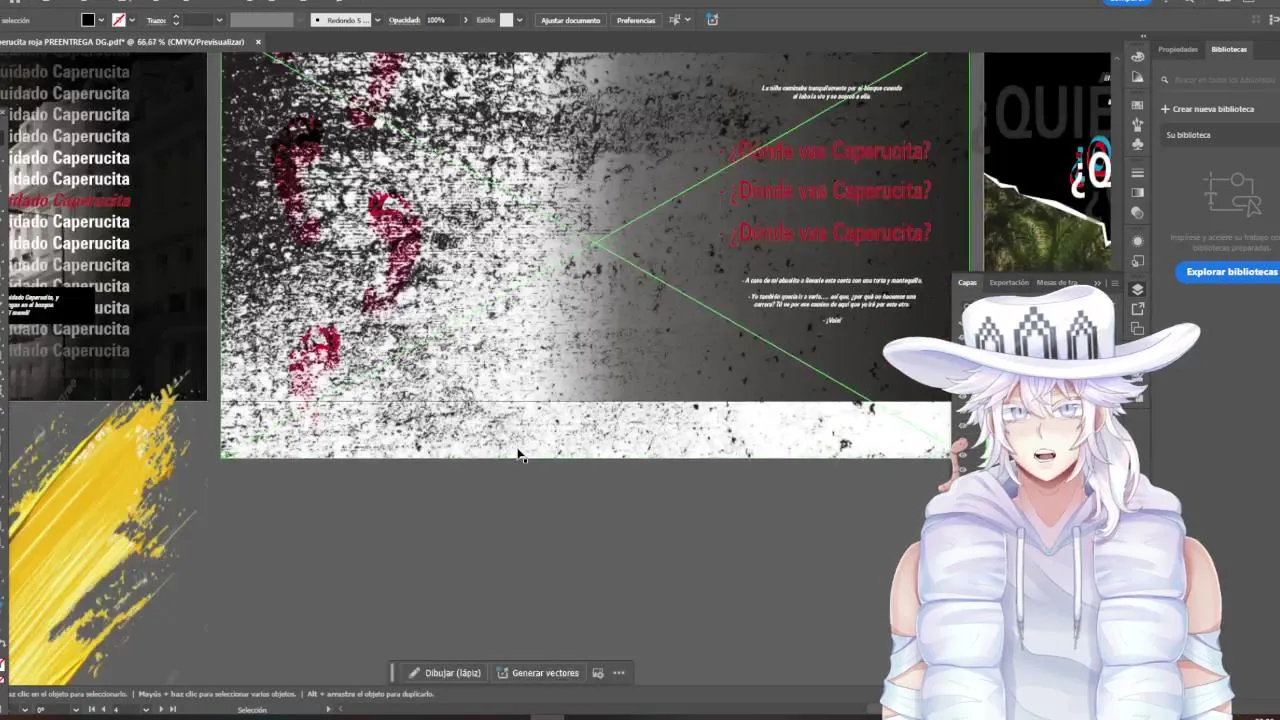Click the Opacidad 100% input field
1280x720 pixels.
point(440,20)
